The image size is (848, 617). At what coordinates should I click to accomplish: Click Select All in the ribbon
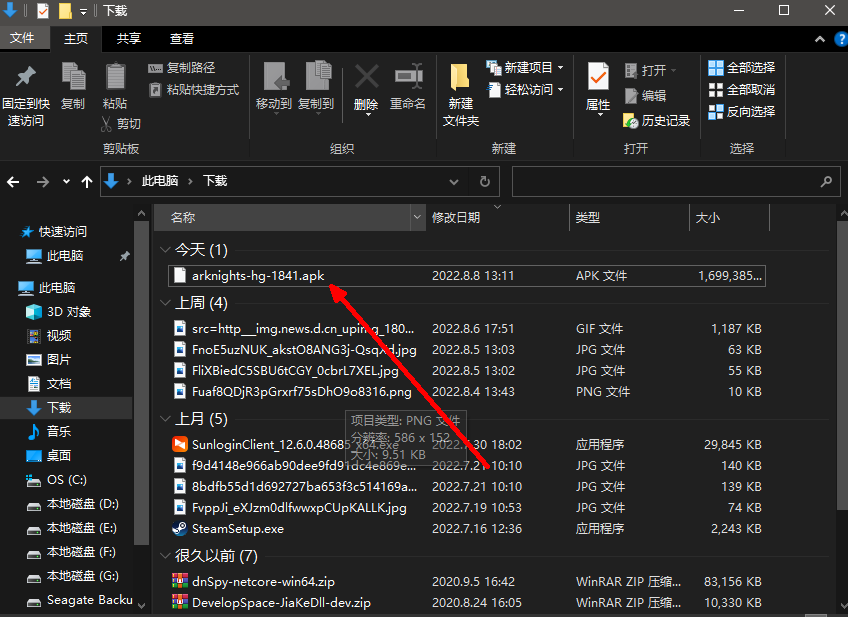[741, 67]
